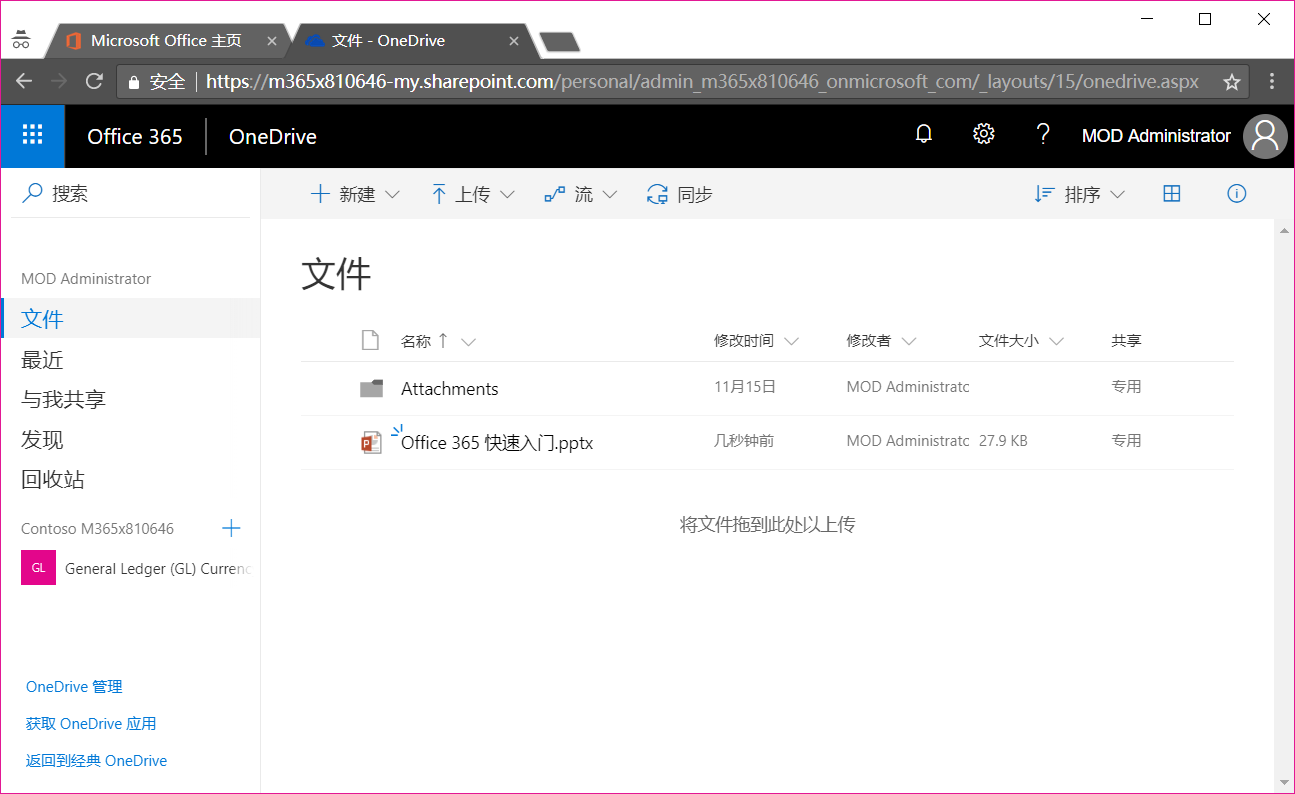Open the 修改时间 column filter dropdown
Viewport: 1295px width, 794px height.
click(793, 340)
